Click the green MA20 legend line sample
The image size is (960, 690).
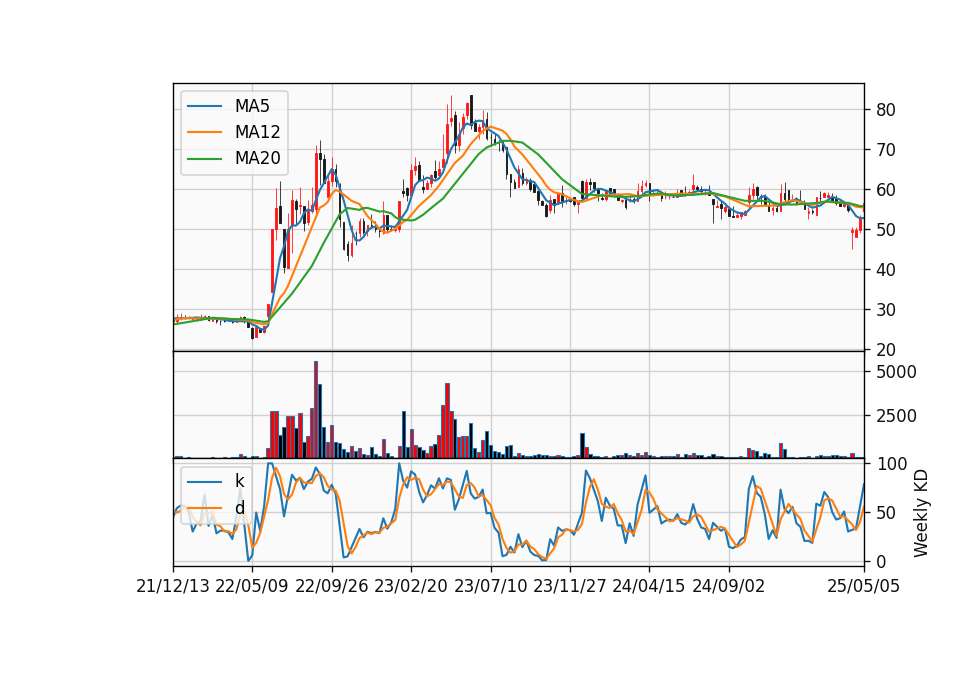click(x=204, y=159)
